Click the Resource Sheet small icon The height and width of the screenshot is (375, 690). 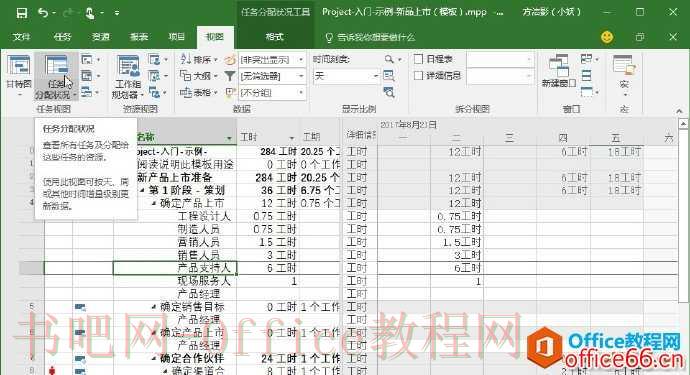154,76
